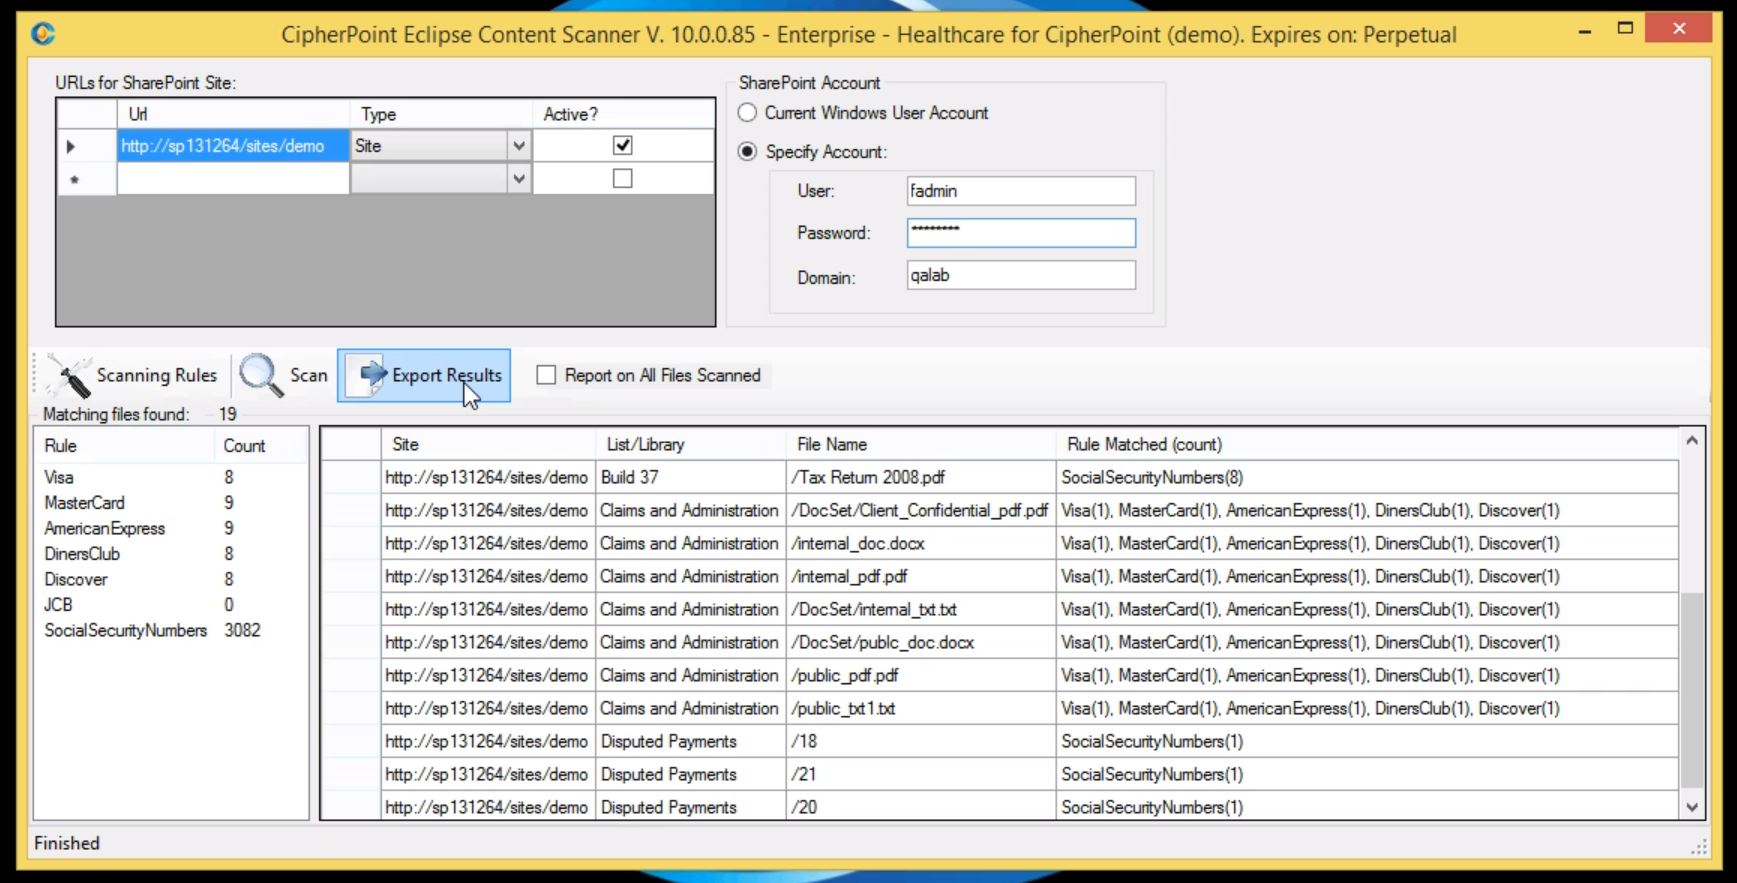Select Specify Account radio button
The width and height of the screenshot is (1737, 883).
click(x=747, y=152)
